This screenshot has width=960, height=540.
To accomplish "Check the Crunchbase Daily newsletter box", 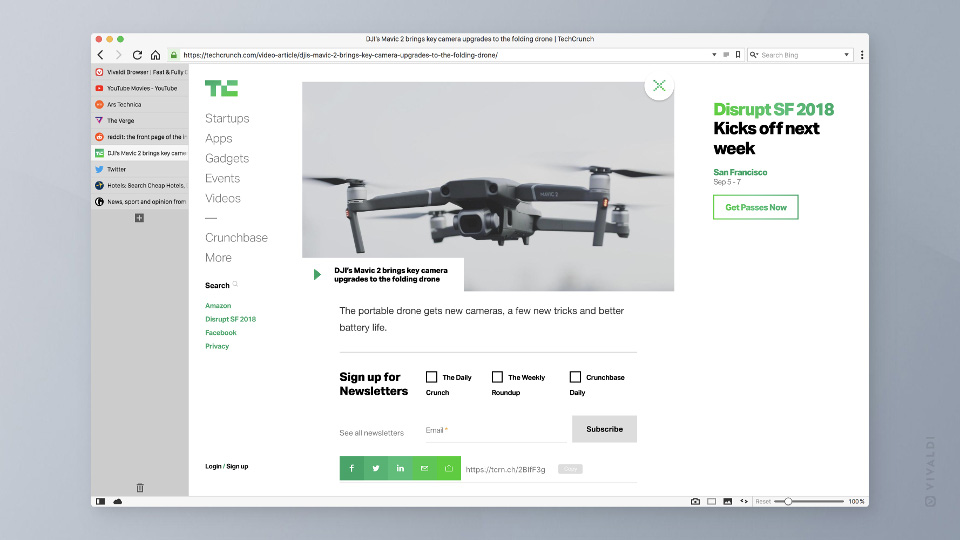I will [575, 377].
